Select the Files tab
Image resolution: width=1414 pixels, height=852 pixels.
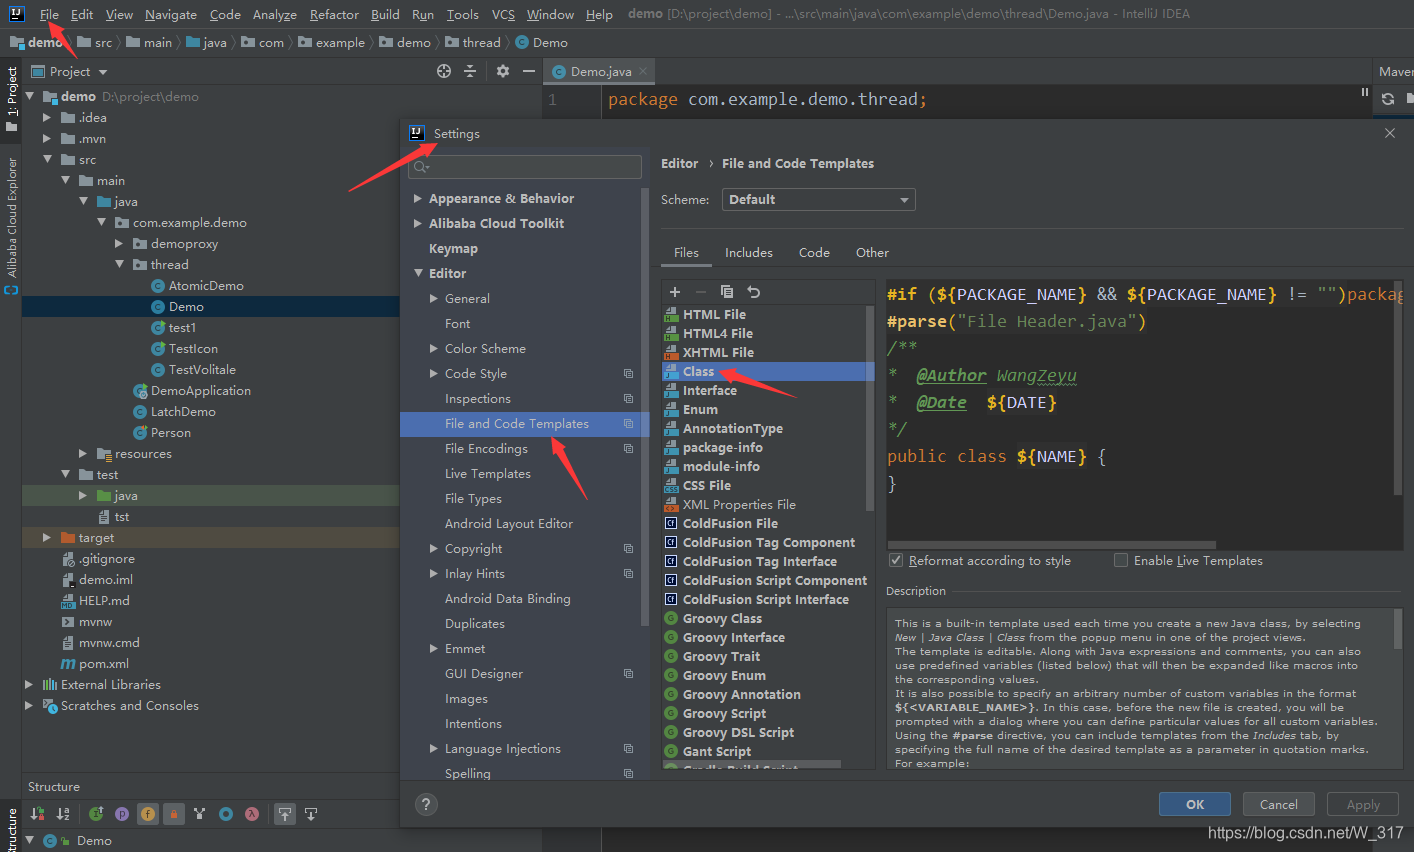click(x=686, y=253)
